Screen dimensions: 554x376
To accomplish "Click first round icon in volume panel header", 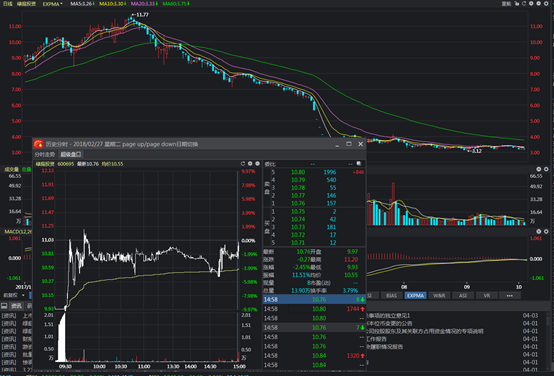I will pyautogui.click(x=539, y=169).
